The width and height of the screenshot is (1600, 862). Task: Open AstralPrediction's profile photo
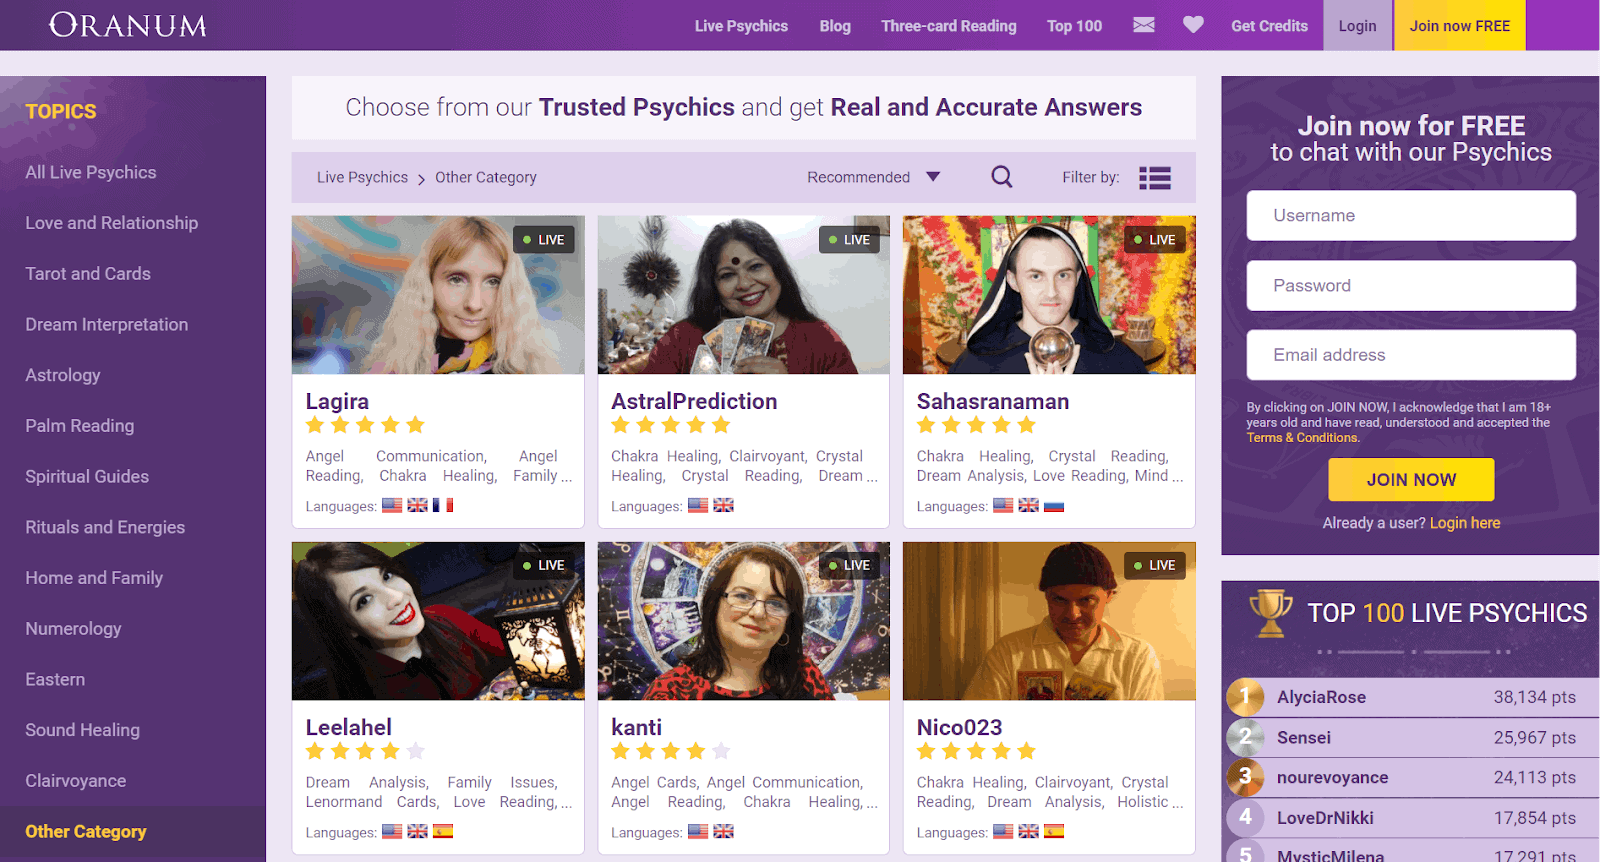coord(743,295)
